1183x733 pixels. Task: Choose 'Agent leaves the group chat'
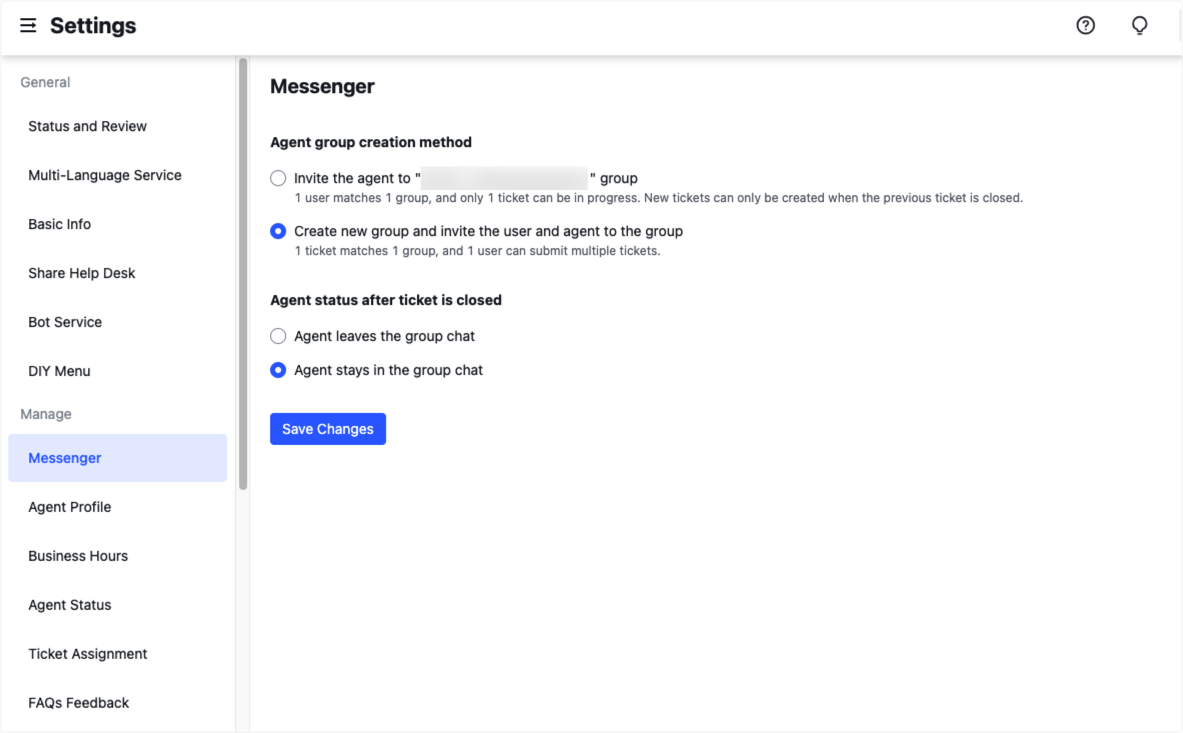click(278, 336)
